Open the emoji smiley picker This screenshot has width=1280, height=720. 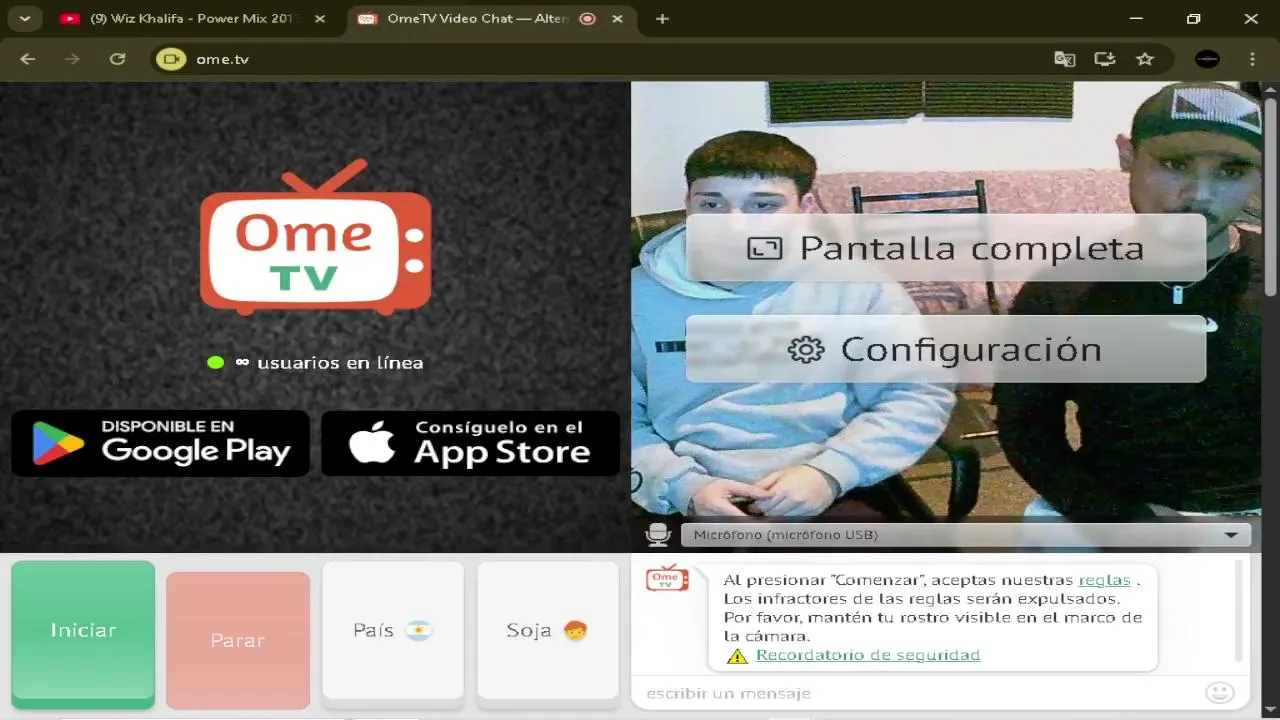click(x=1219, y=693)
